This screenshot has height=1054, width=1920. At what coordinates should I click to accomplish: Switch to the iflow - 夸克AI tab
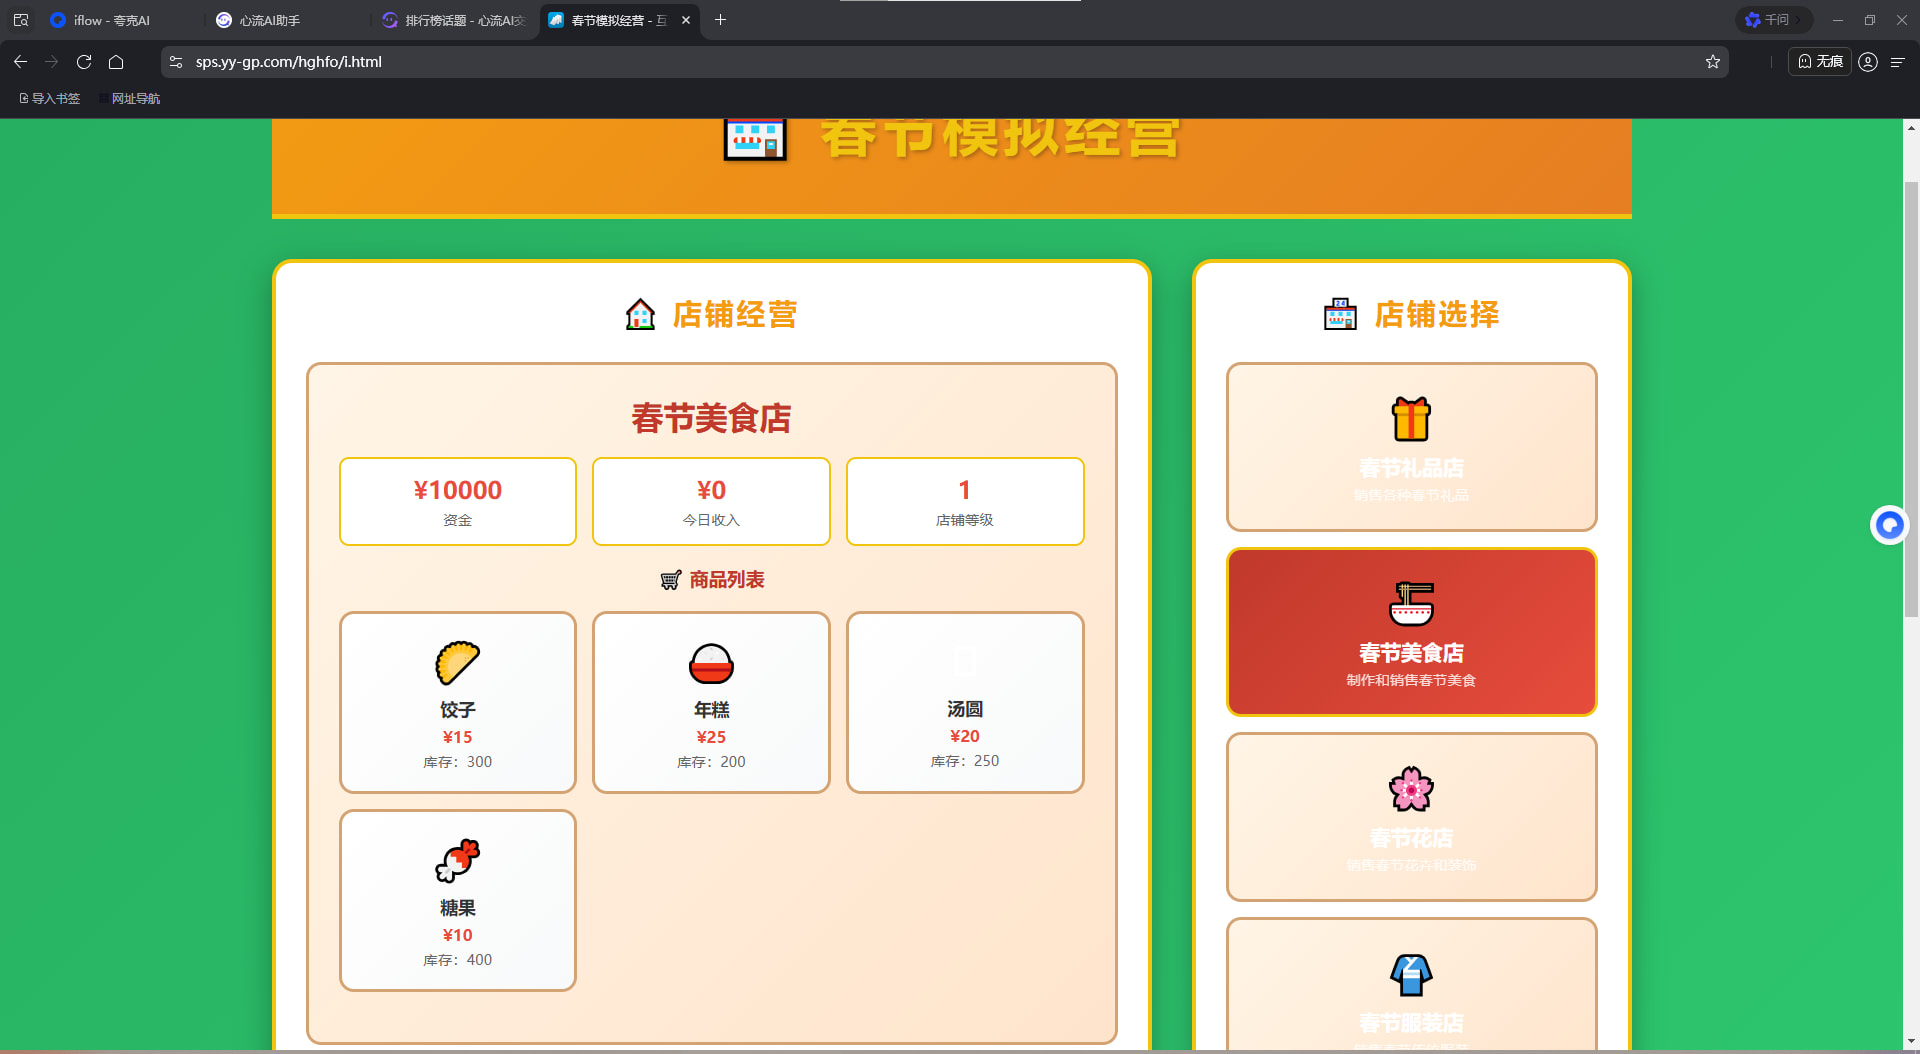(110, 20)
